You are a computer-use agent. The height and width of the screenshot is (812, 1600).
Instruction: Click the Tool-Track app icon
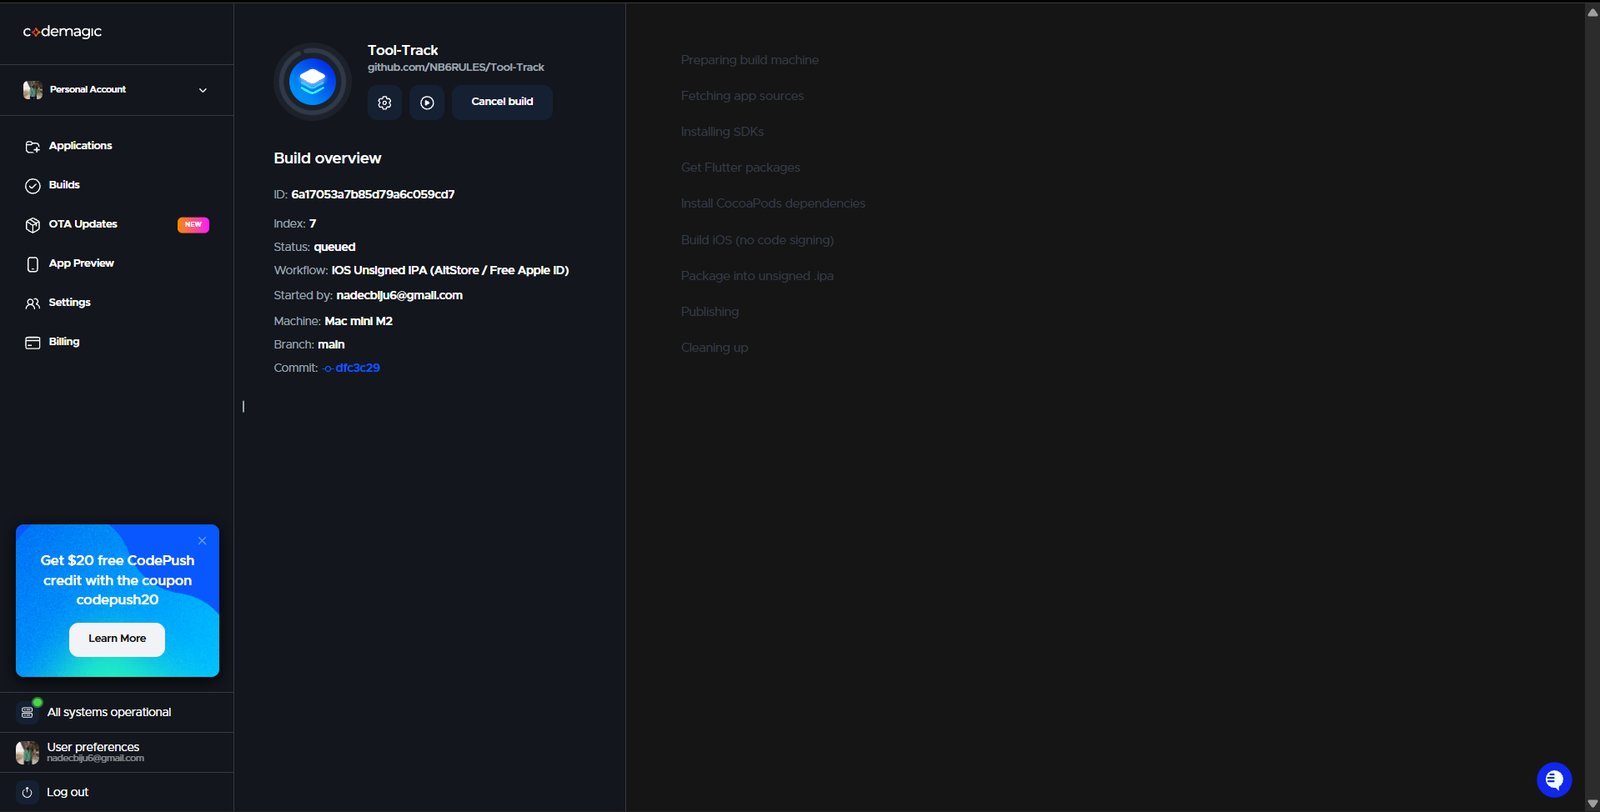312,82
